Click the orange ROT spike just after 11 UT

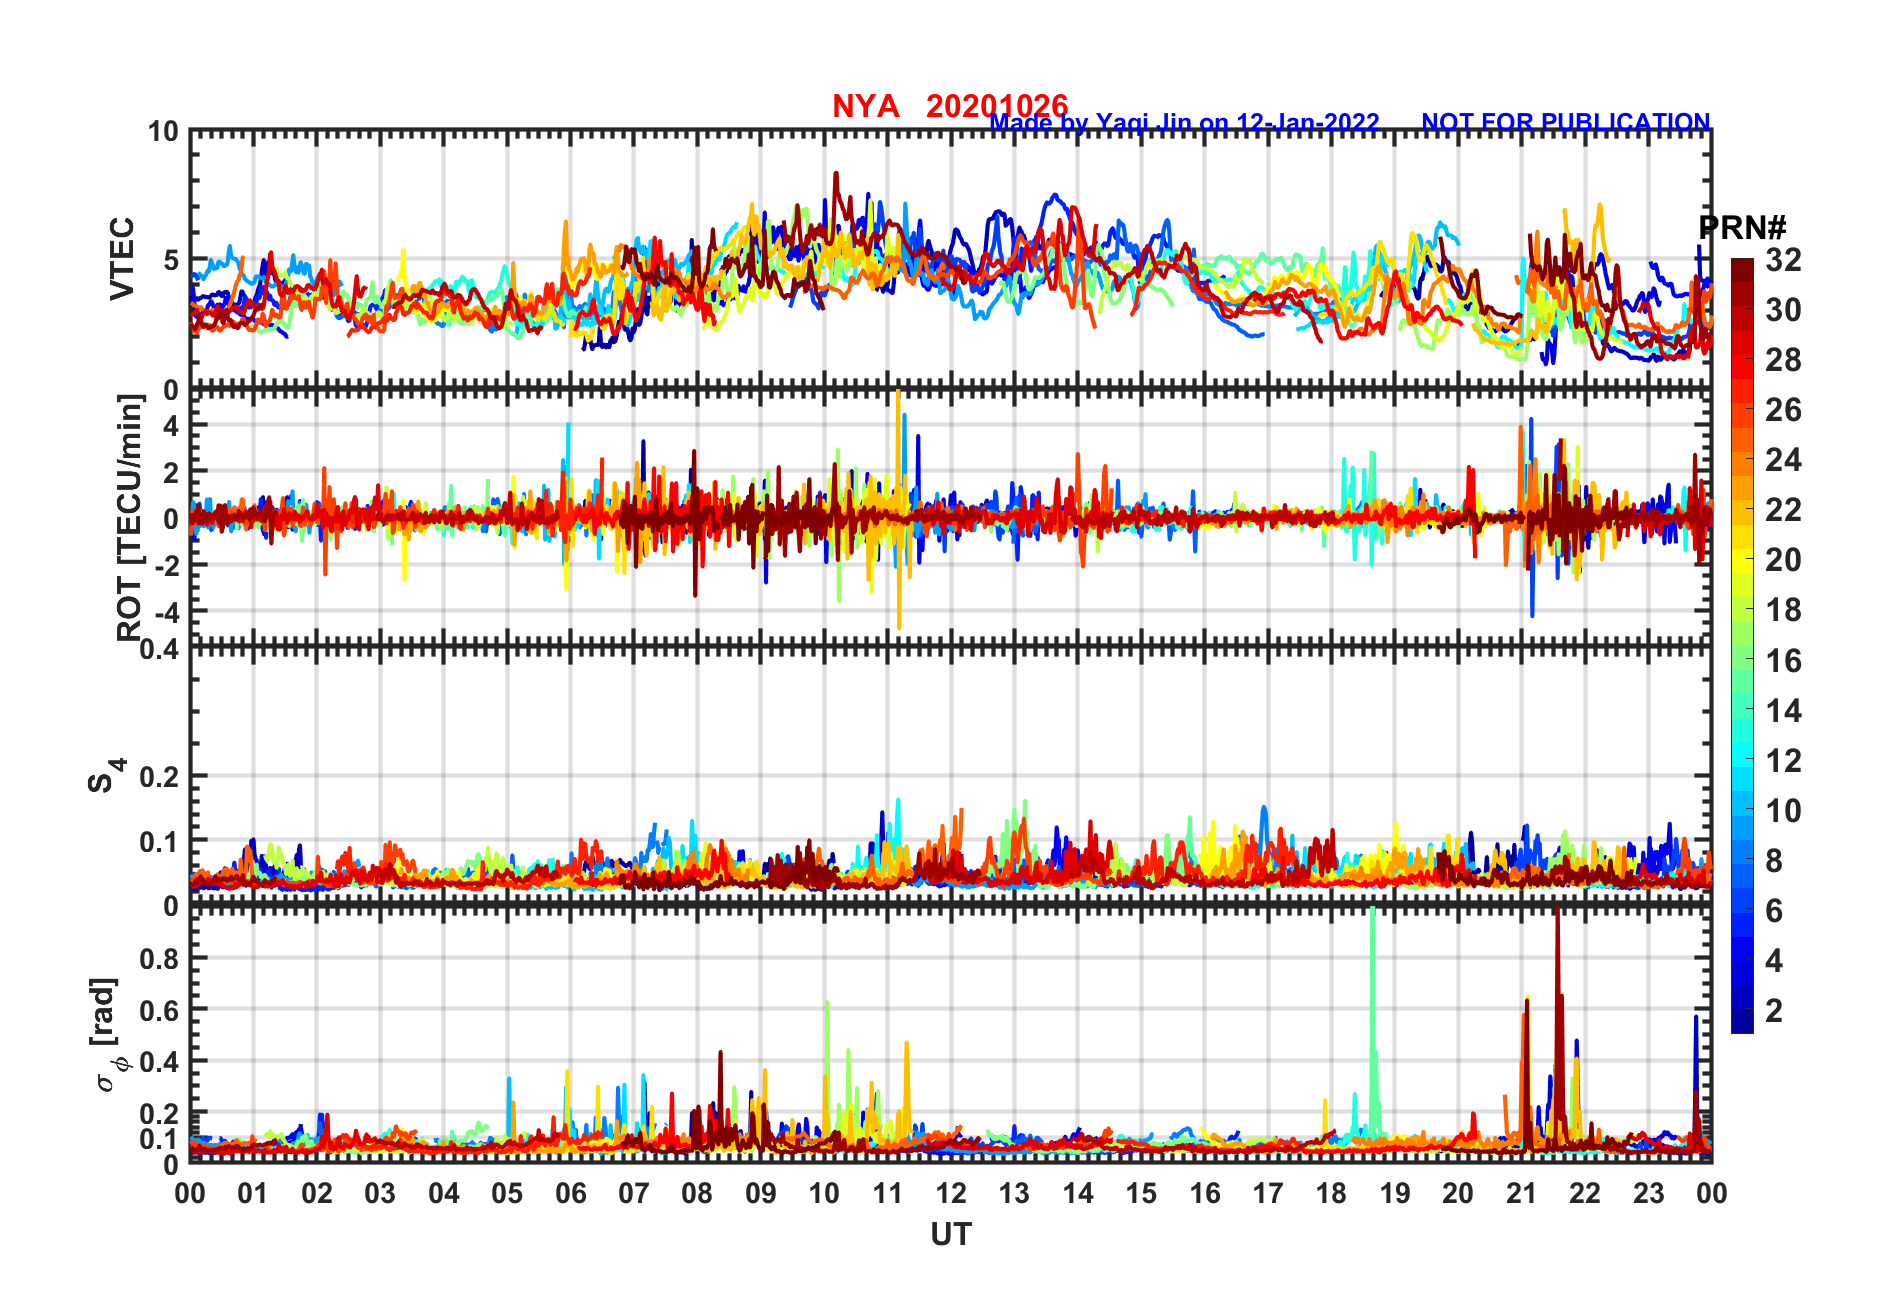click(898, 510)
